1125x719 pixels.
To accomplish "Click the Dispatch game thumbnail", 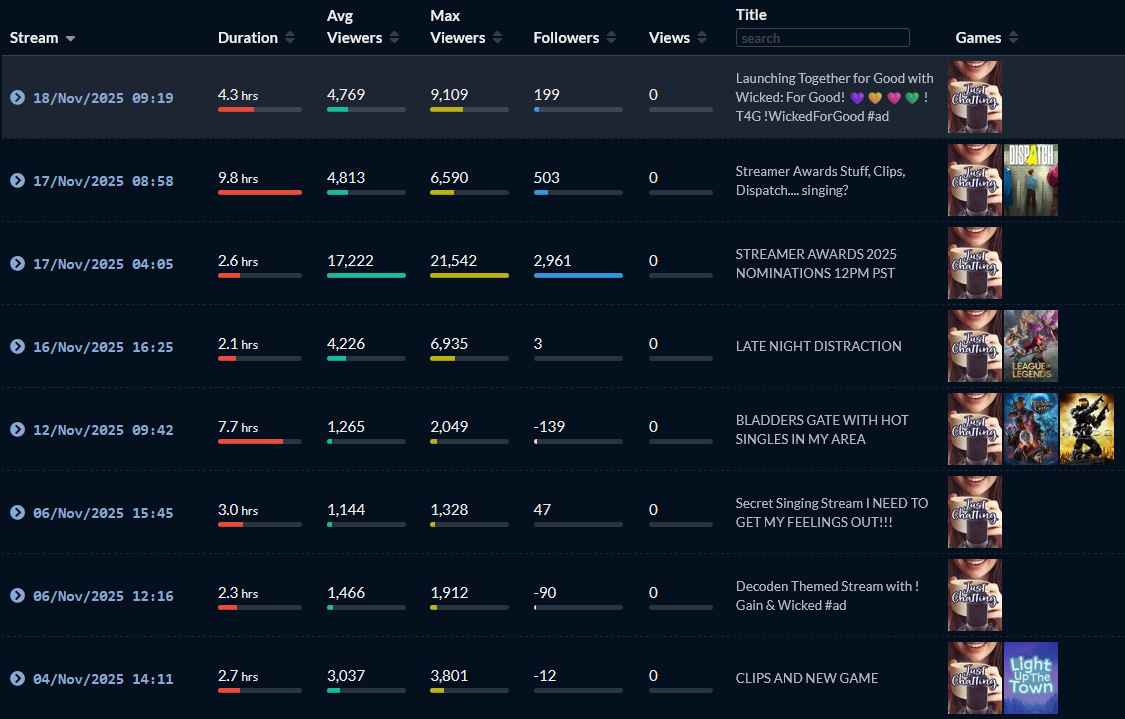I will click(1030, 180).
